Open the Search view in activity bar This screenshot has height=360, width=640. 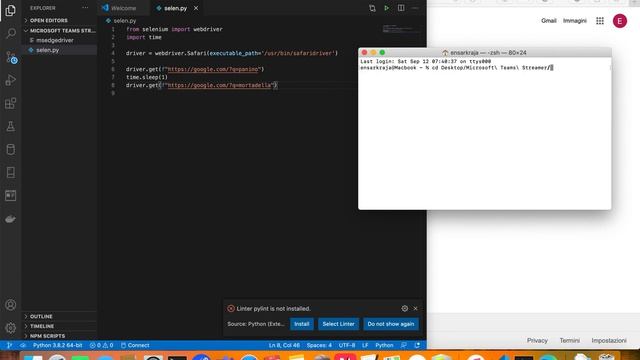pos(11,33)
